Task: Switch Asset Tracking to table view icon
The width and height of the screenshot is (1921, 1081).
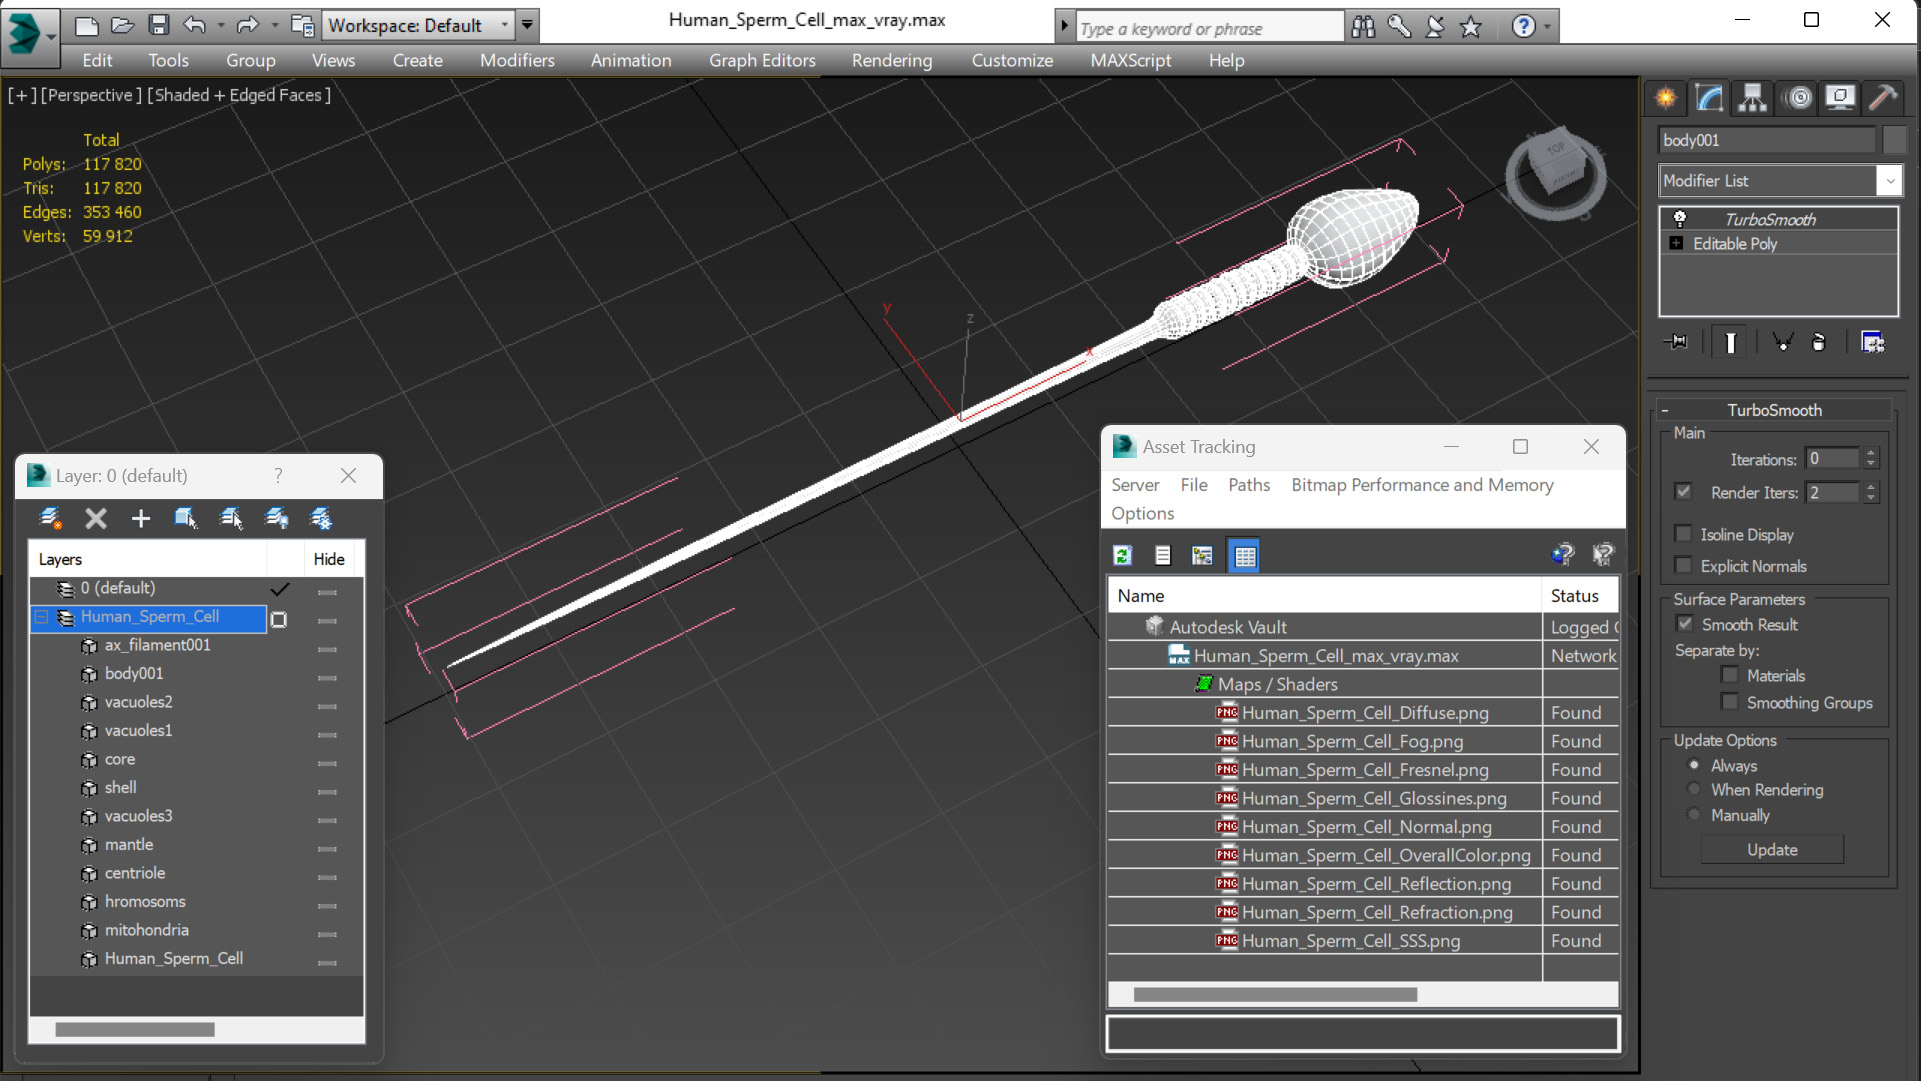Action: [1244, 555]
